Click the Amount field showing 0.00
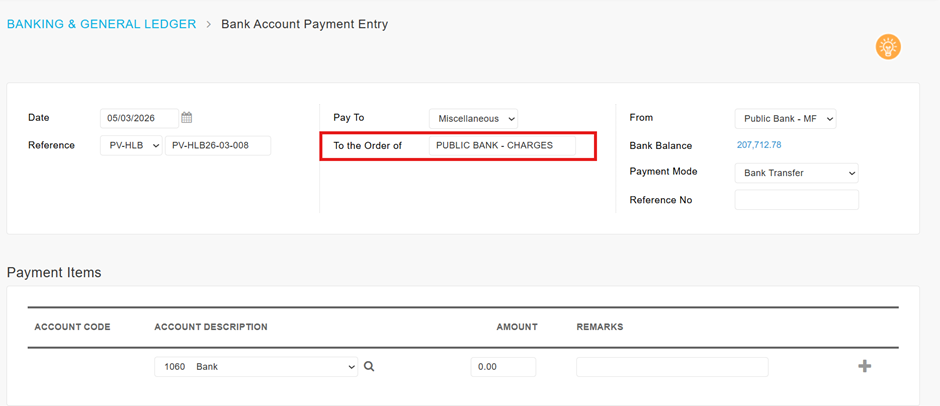940x406 pixels. [503, 367]
